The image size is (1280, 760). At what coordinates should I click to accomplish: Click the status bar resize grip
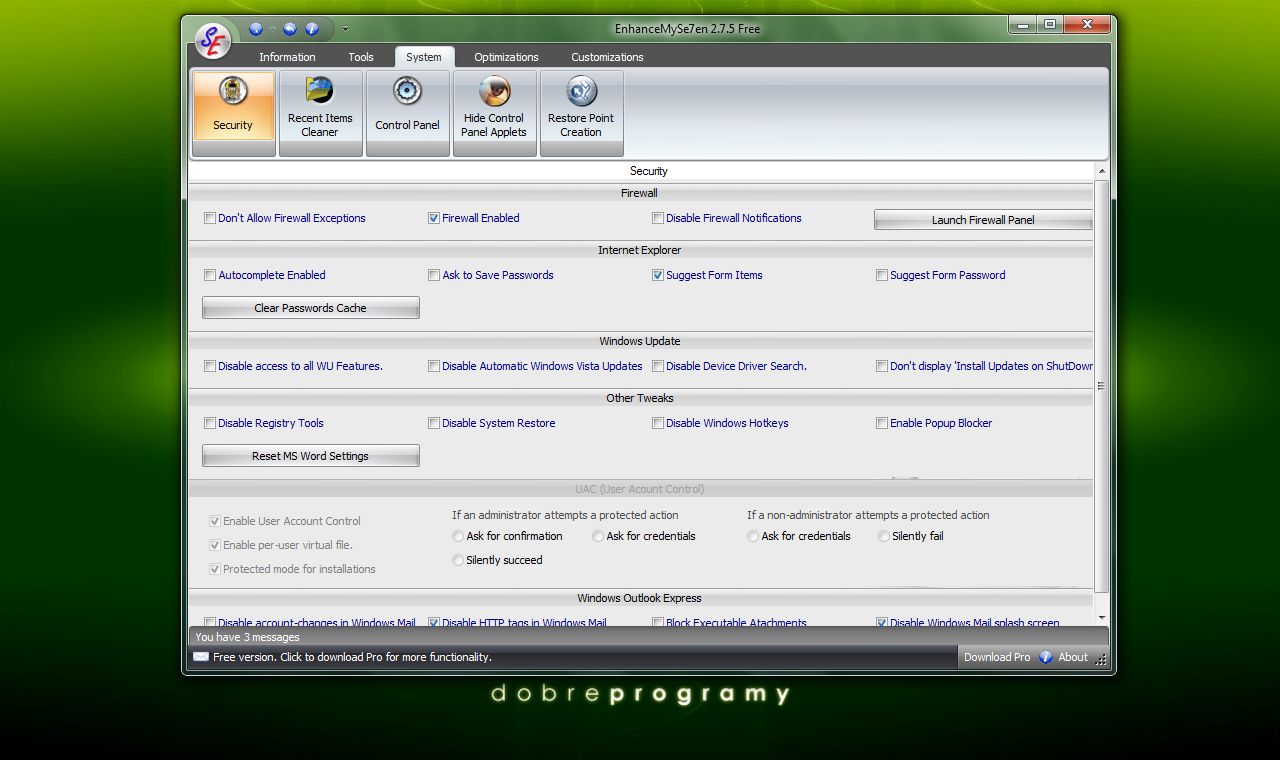[x=1101, y=659]
